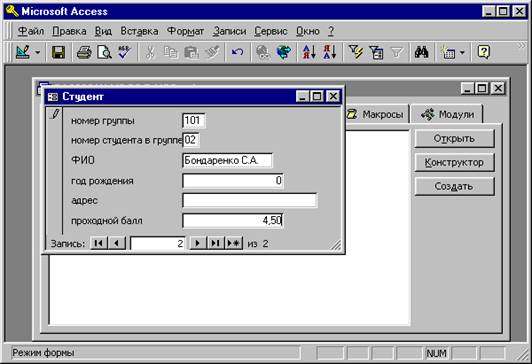Open Print Preview from the toolbar
The image size is (532, 364).
[x=104, y=53]
